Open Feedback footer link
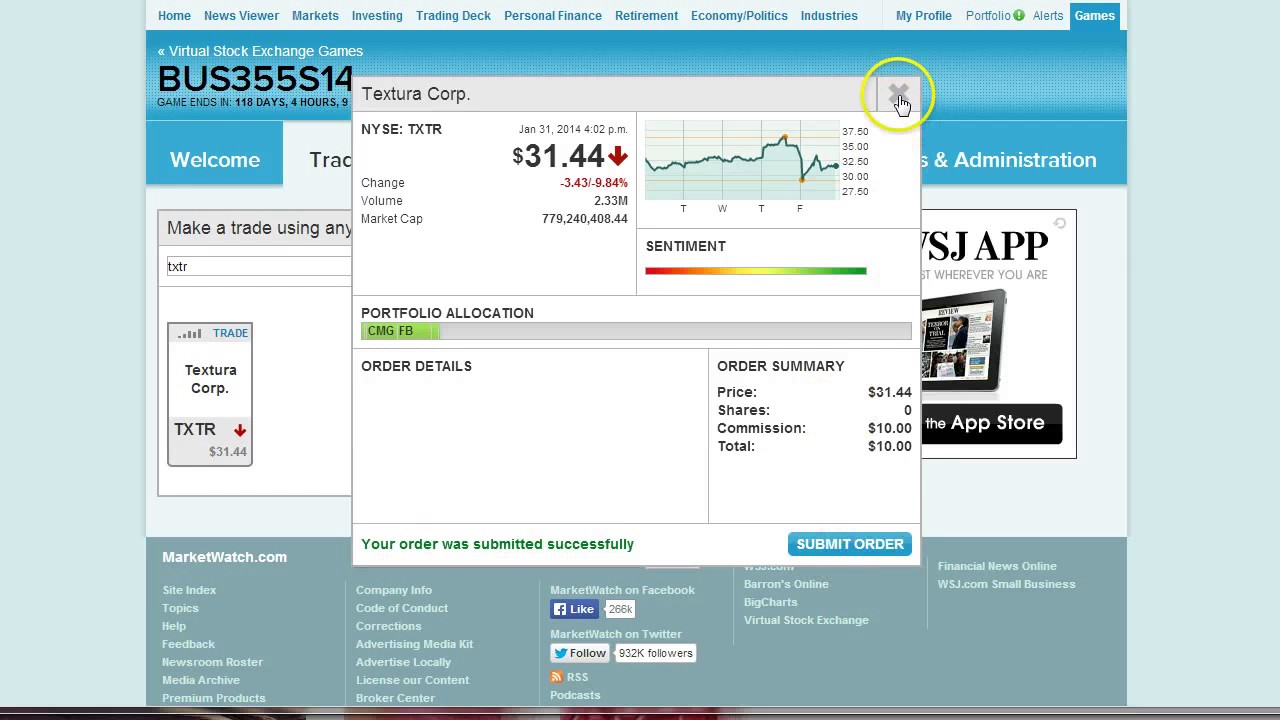The image size is (1280, 720). click(188, 644)
